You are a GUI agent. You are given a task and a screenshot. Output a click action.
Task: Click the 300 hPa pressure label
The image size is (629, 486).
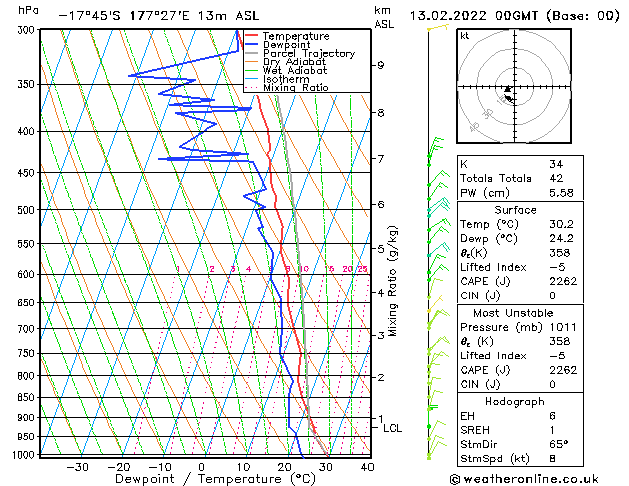(26, 30)
